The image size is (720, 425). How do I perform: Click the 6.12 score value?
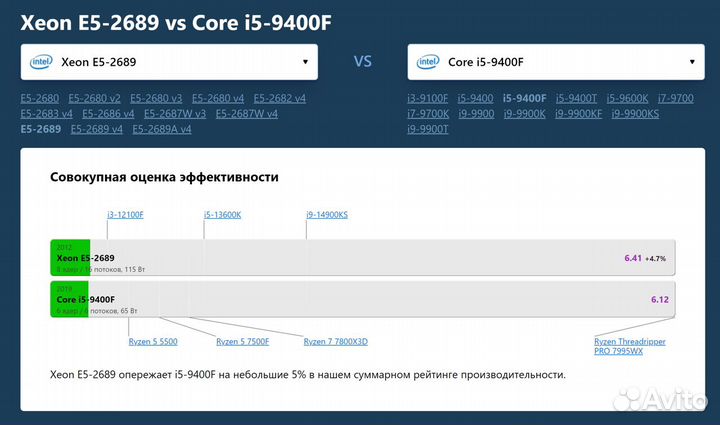pos(660,300)
